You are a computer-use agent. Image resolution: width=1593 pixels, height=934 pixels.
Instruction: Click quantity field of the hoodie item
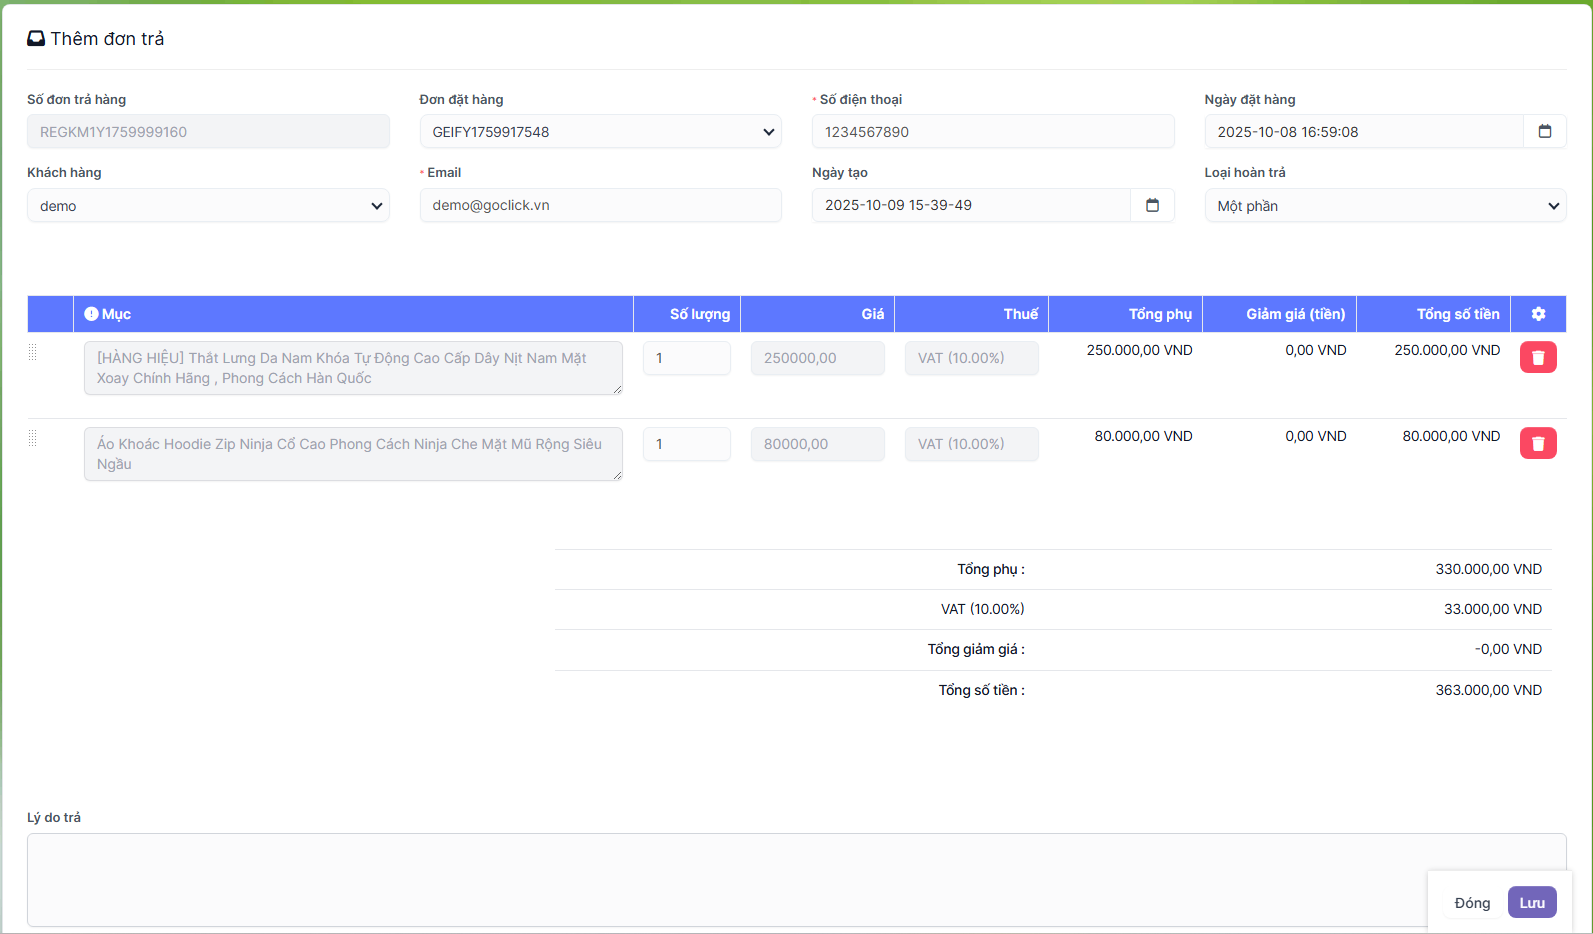pyautogui.click(x=686, y=444)
